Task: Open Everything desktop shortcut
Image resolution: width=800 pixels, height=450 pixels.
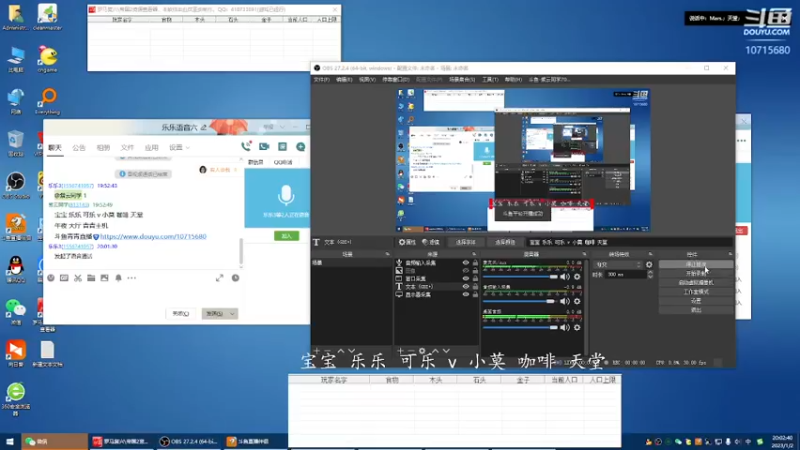Action: 47,101
